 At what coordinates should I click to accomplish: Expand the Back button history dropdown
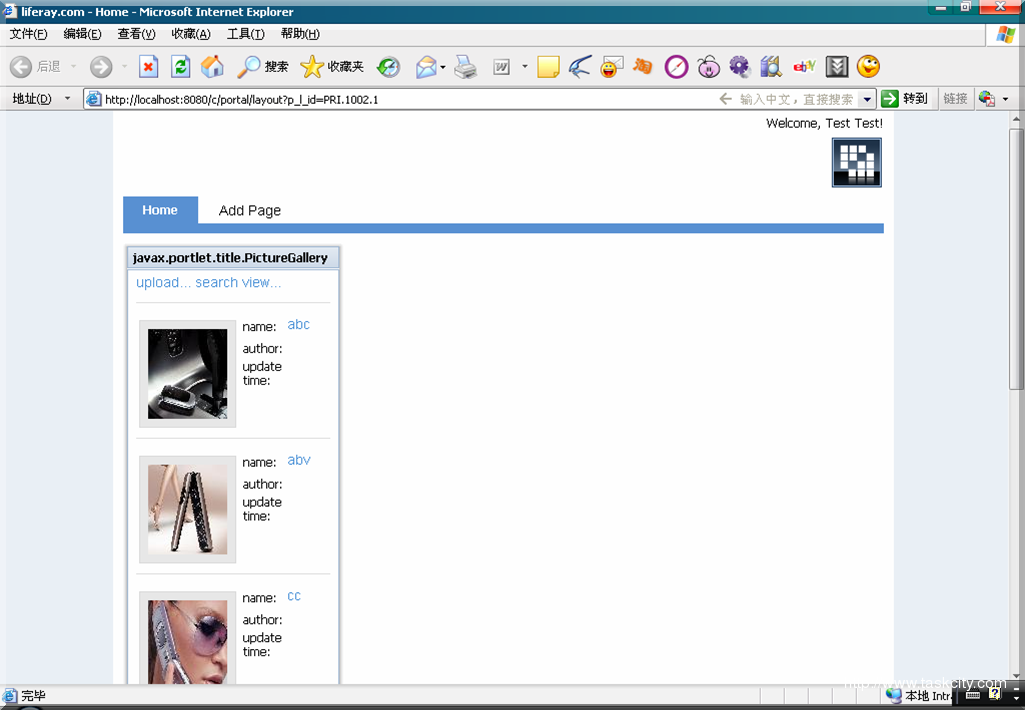tap(73, 67)
